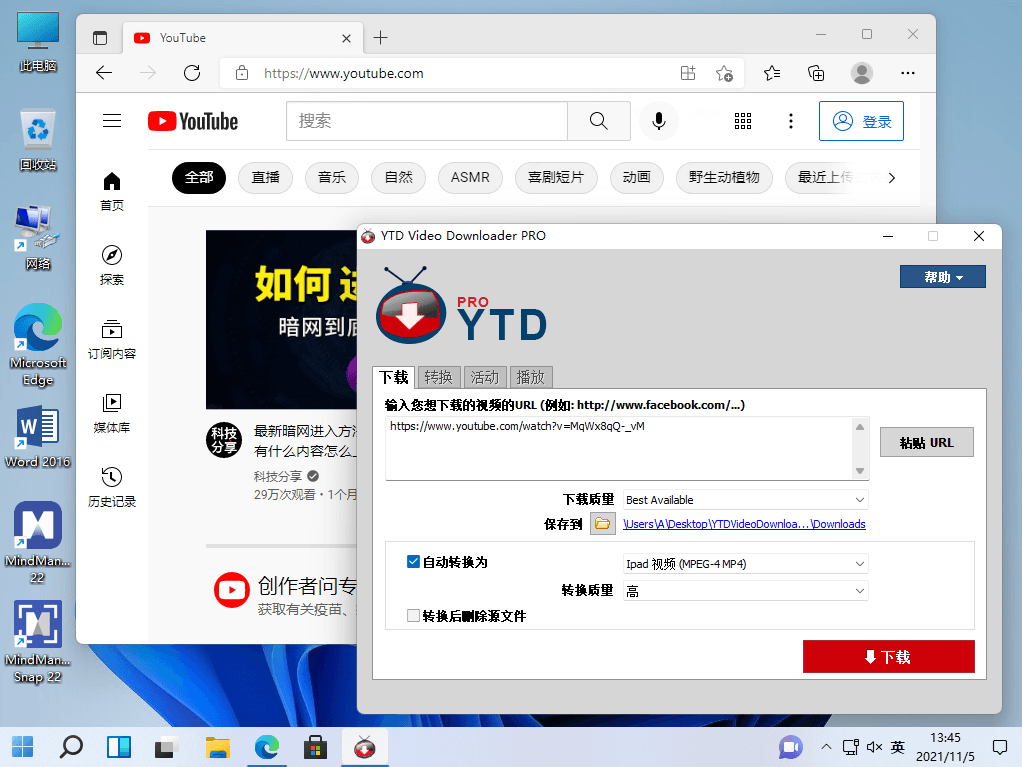Image resolution: width=1022 pixels, height=767 pixels.
Task: Add this page to favorites star
Action: [x=724, y=73]
